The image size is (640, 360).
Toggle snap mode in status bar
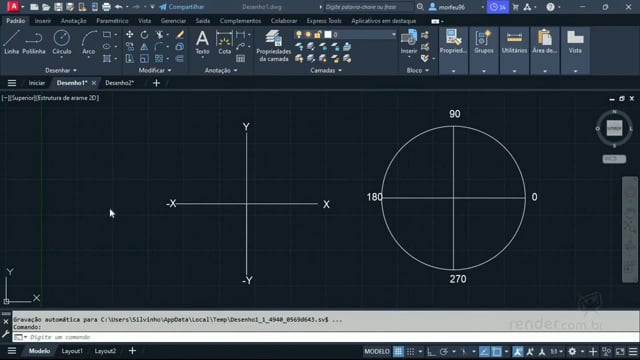(411, 351)
